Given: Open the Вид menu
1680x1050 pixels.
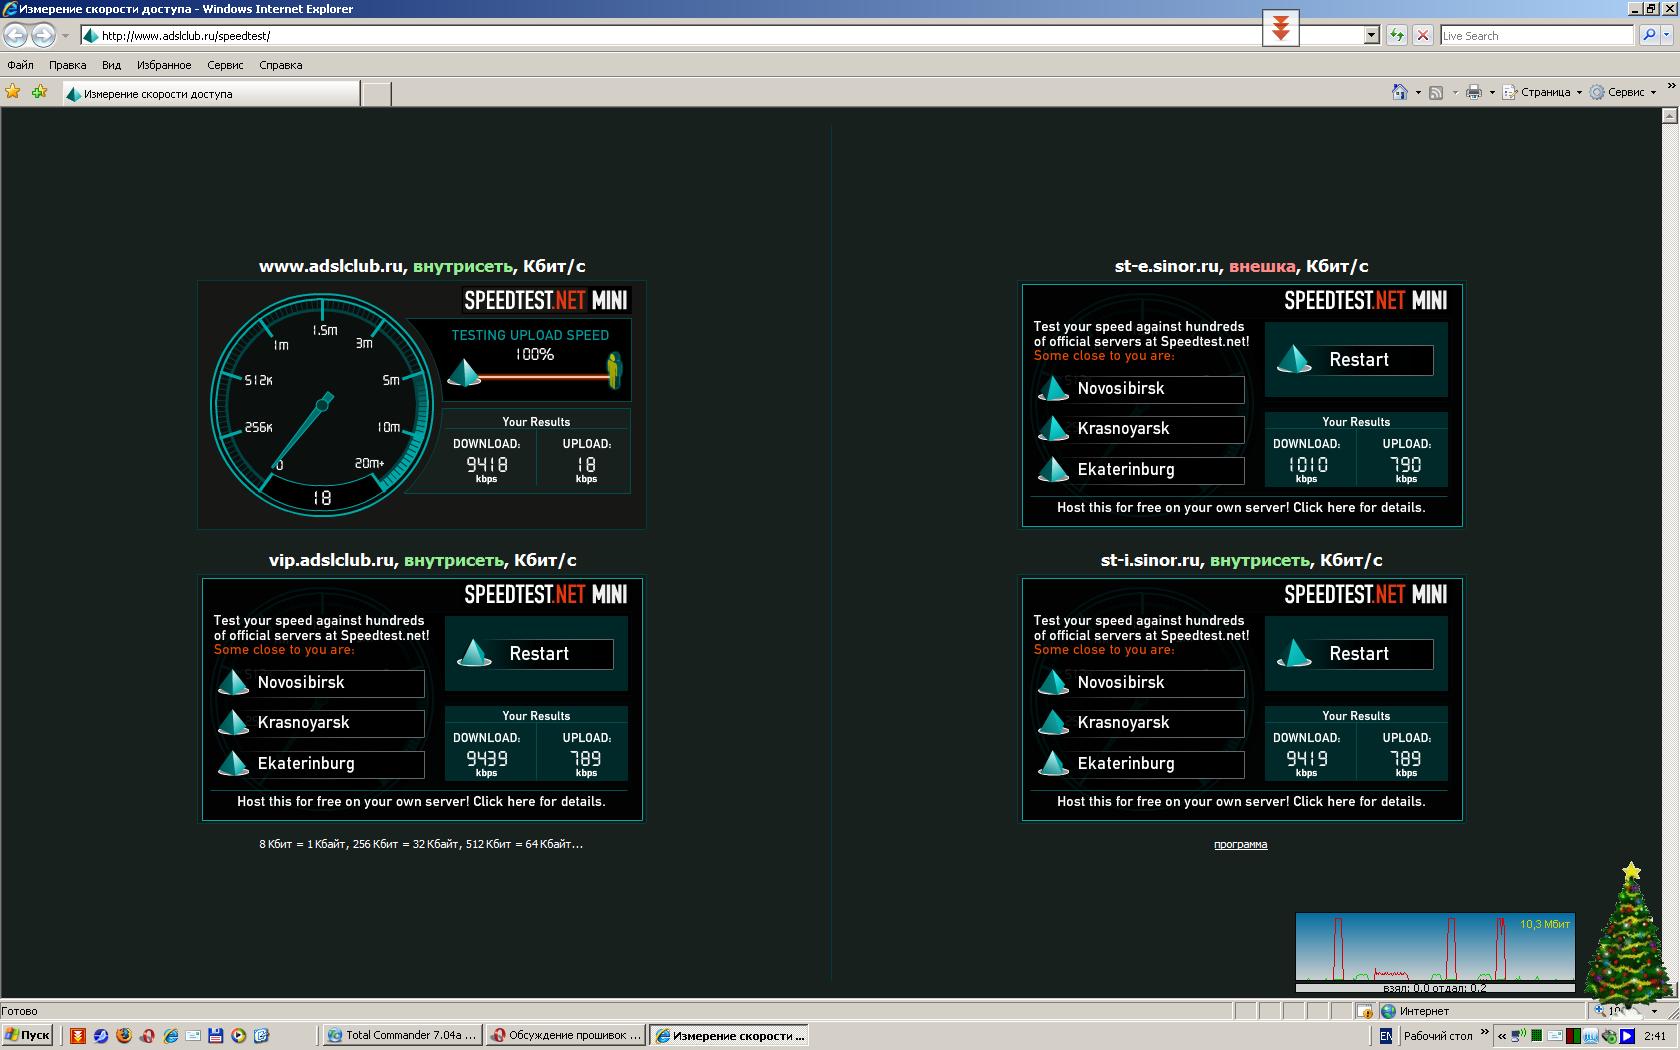Looking at the screenshot, I should click(x=111, y=65).
